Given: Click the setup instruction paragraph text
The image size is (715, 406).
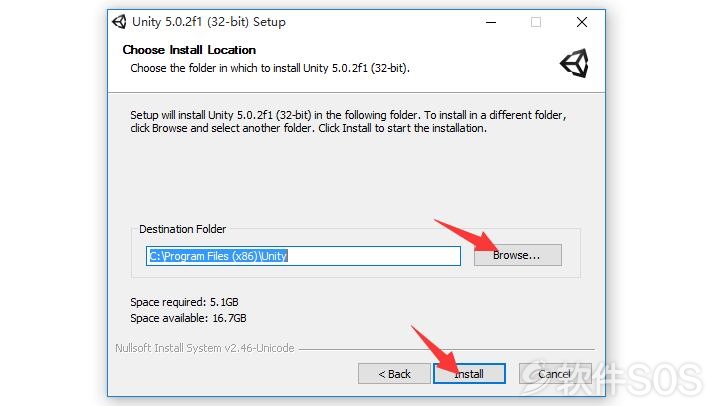Looking at the screenshot, I should [x=348, y=121].
